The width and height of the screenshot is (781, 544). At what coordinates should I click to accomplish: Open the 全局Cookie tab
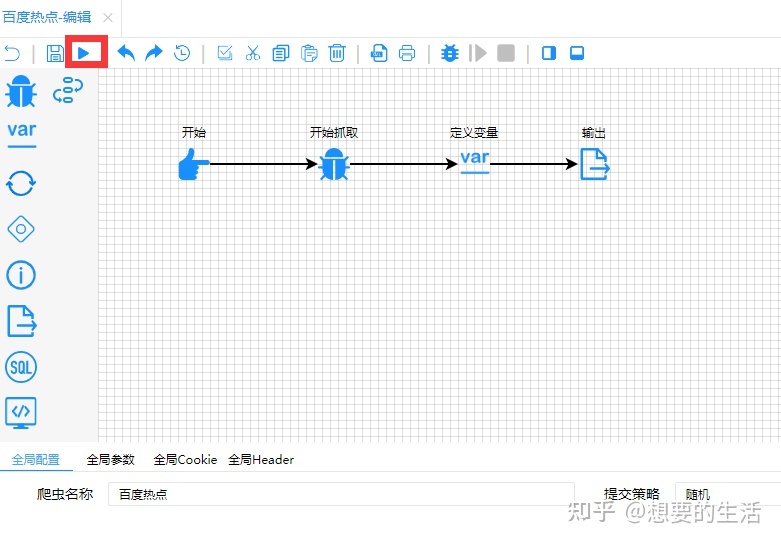[x=185, y=459]
